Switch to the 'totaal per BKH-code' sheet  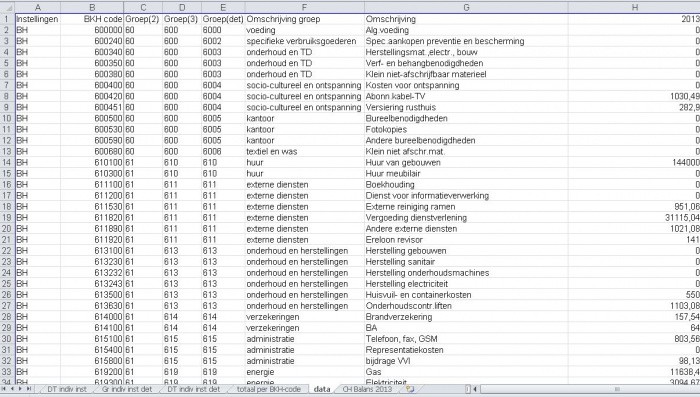pos(268,389)
